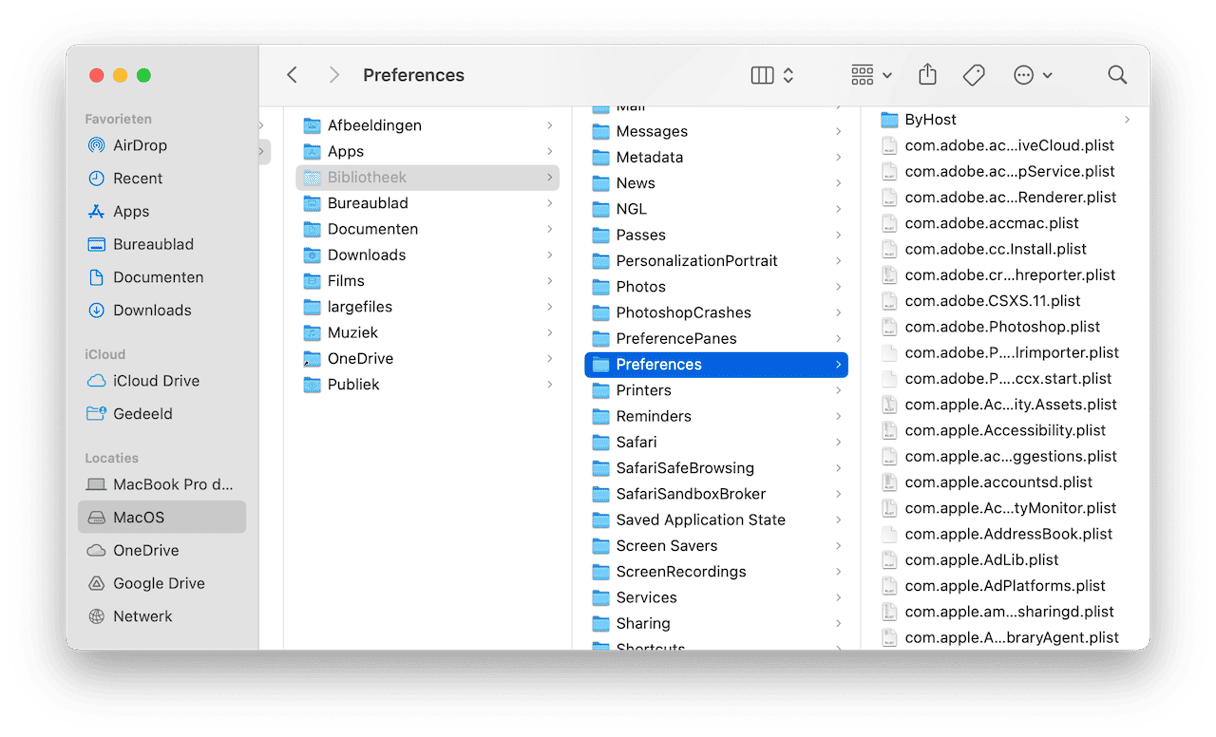Select the Films folder
Viewport: 1216px width, 737px height.
pos(428,281)
